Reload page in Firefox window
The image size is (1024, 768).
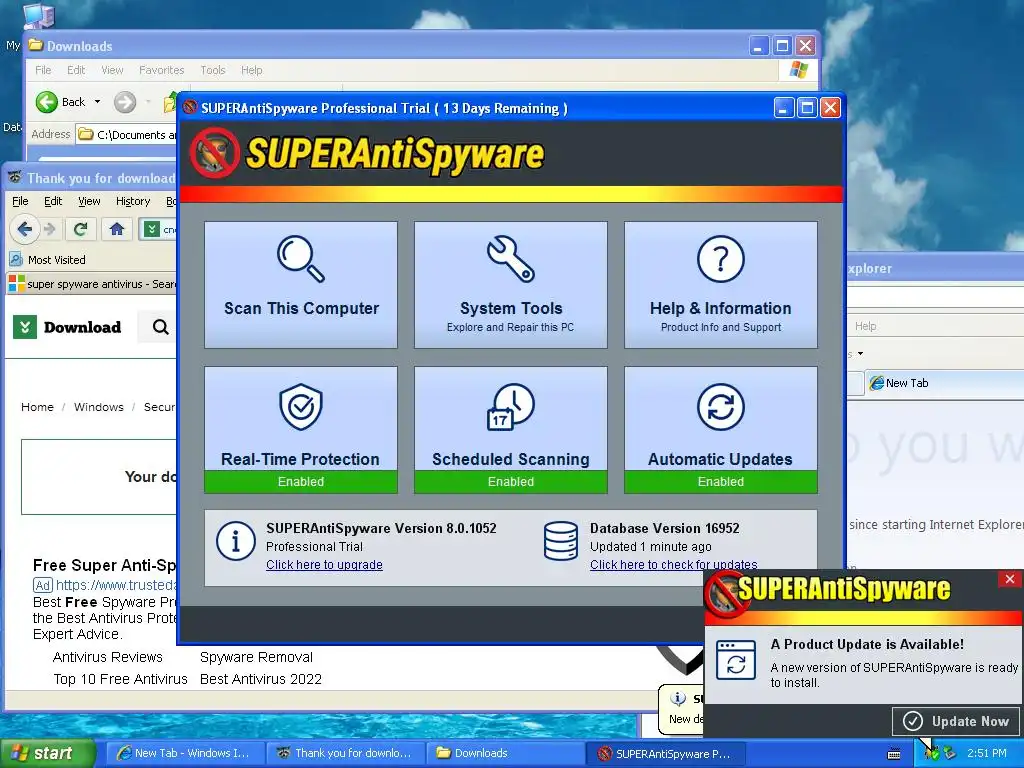pyautogui.click(x=80, y=229)
